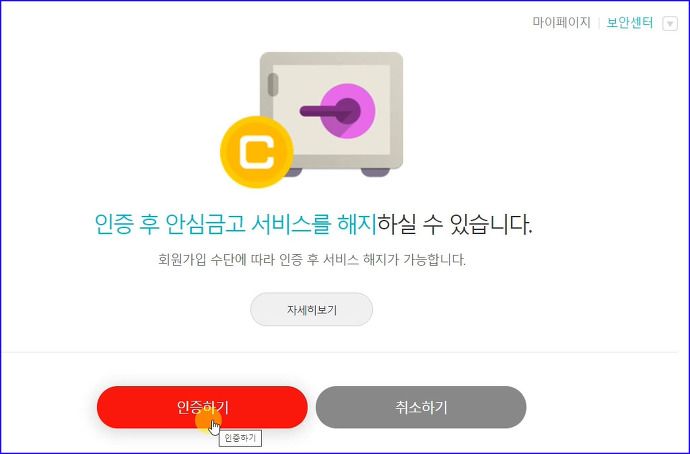
Task: Go to the 보안센터 menu link
Action: click(x=630, y=22)
